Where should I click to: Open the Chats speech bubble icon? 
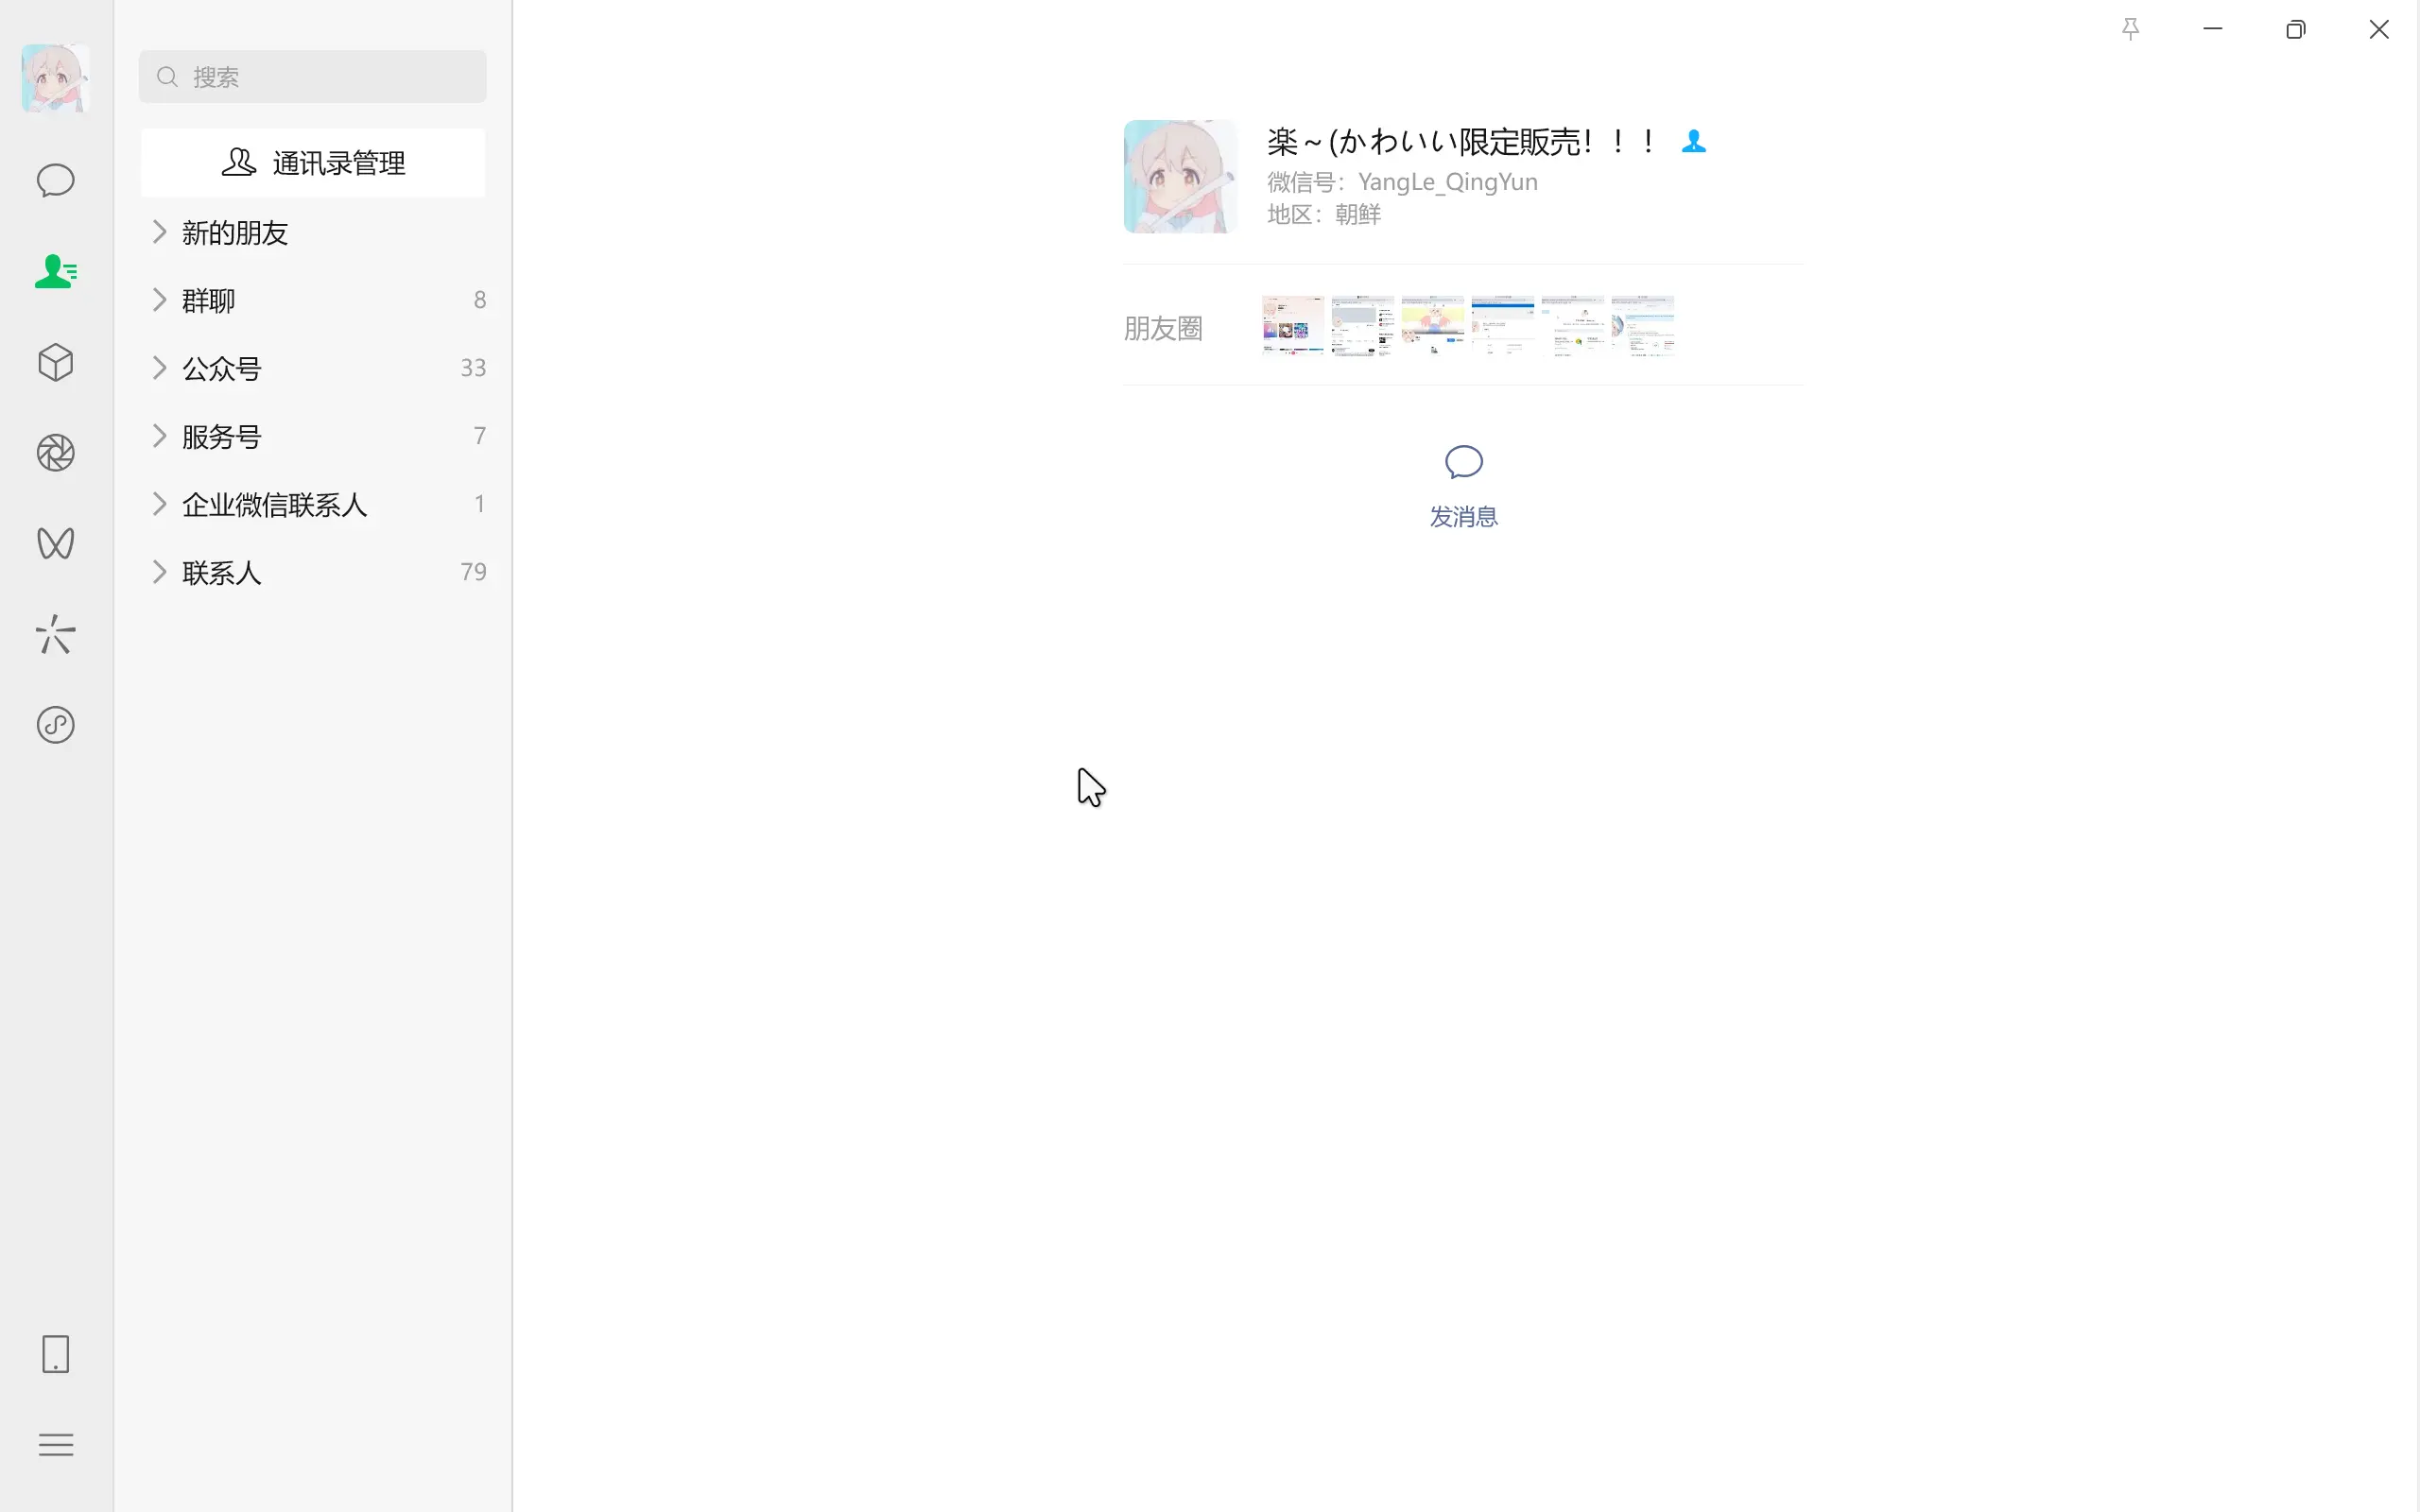tap(55, 181)
